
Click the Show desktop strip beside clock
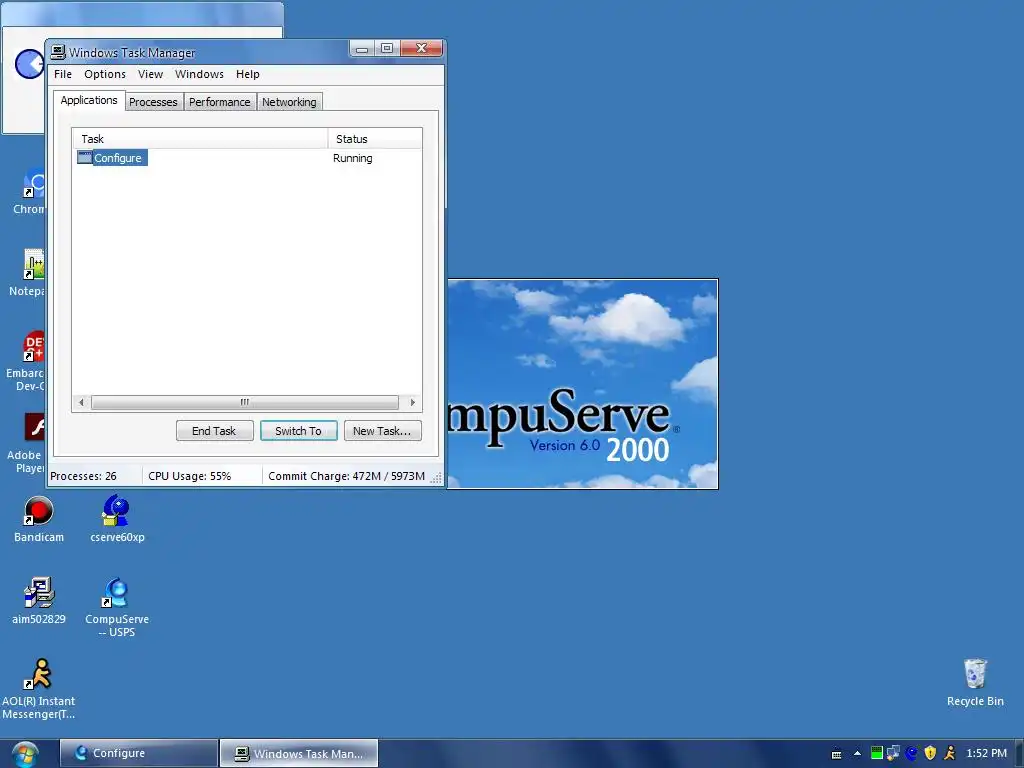point(1019,753)
